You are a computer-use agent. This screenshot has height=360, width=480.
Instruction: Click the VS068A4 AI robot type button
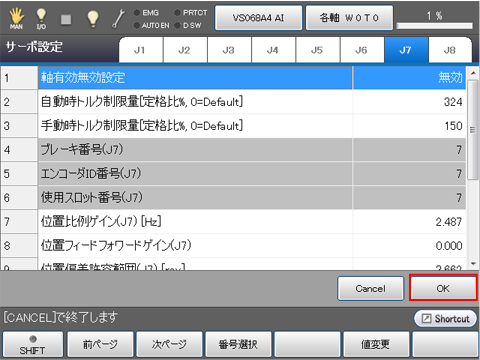[258, 18]
